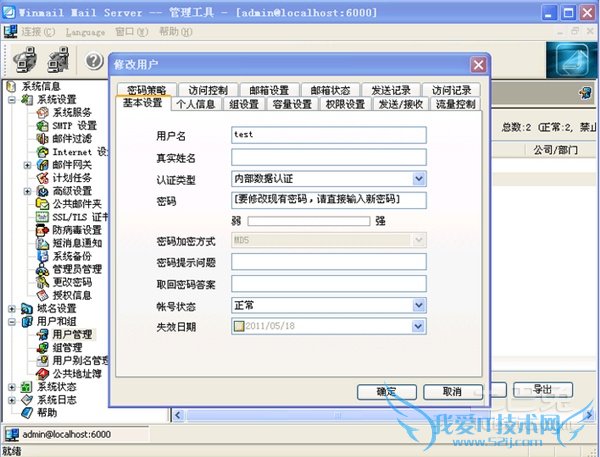
Task: Switch to the 容量设置 tab
Action: [x=292, y=104]
